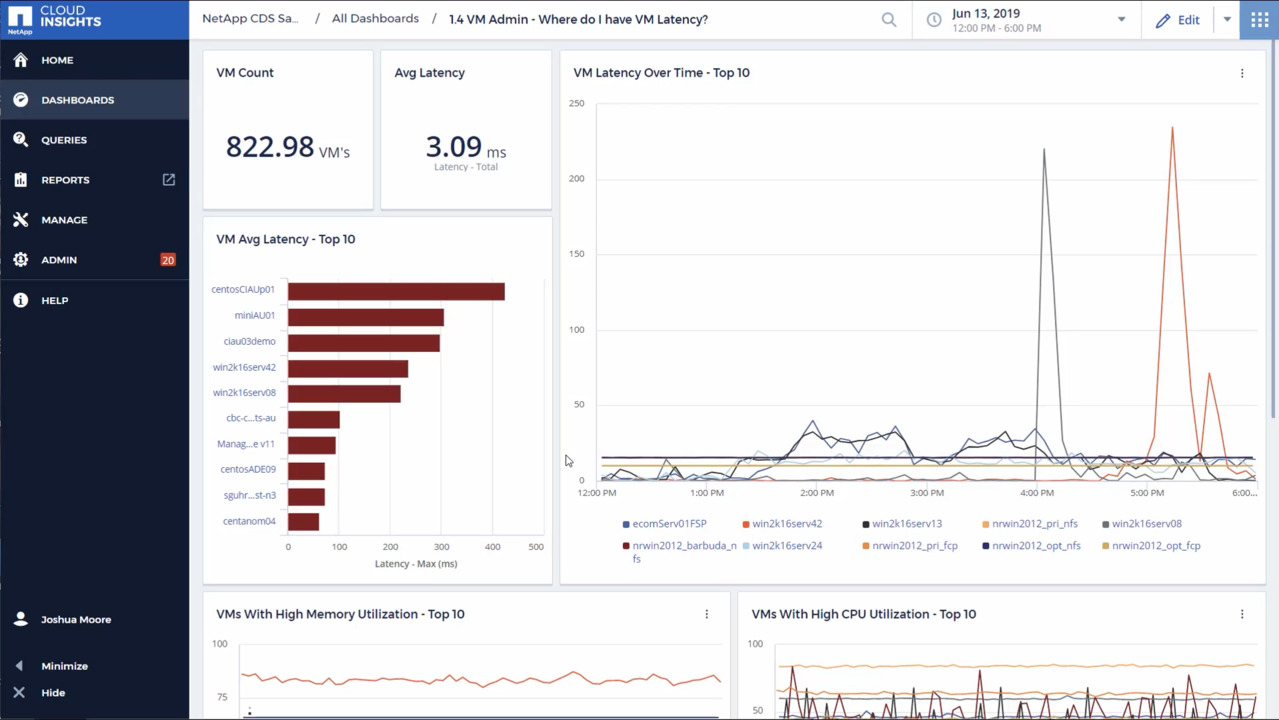The height and width of the screenshot is (720, 1279).
Task: Click the Admin notification badge showing 20
Action: 167,260
